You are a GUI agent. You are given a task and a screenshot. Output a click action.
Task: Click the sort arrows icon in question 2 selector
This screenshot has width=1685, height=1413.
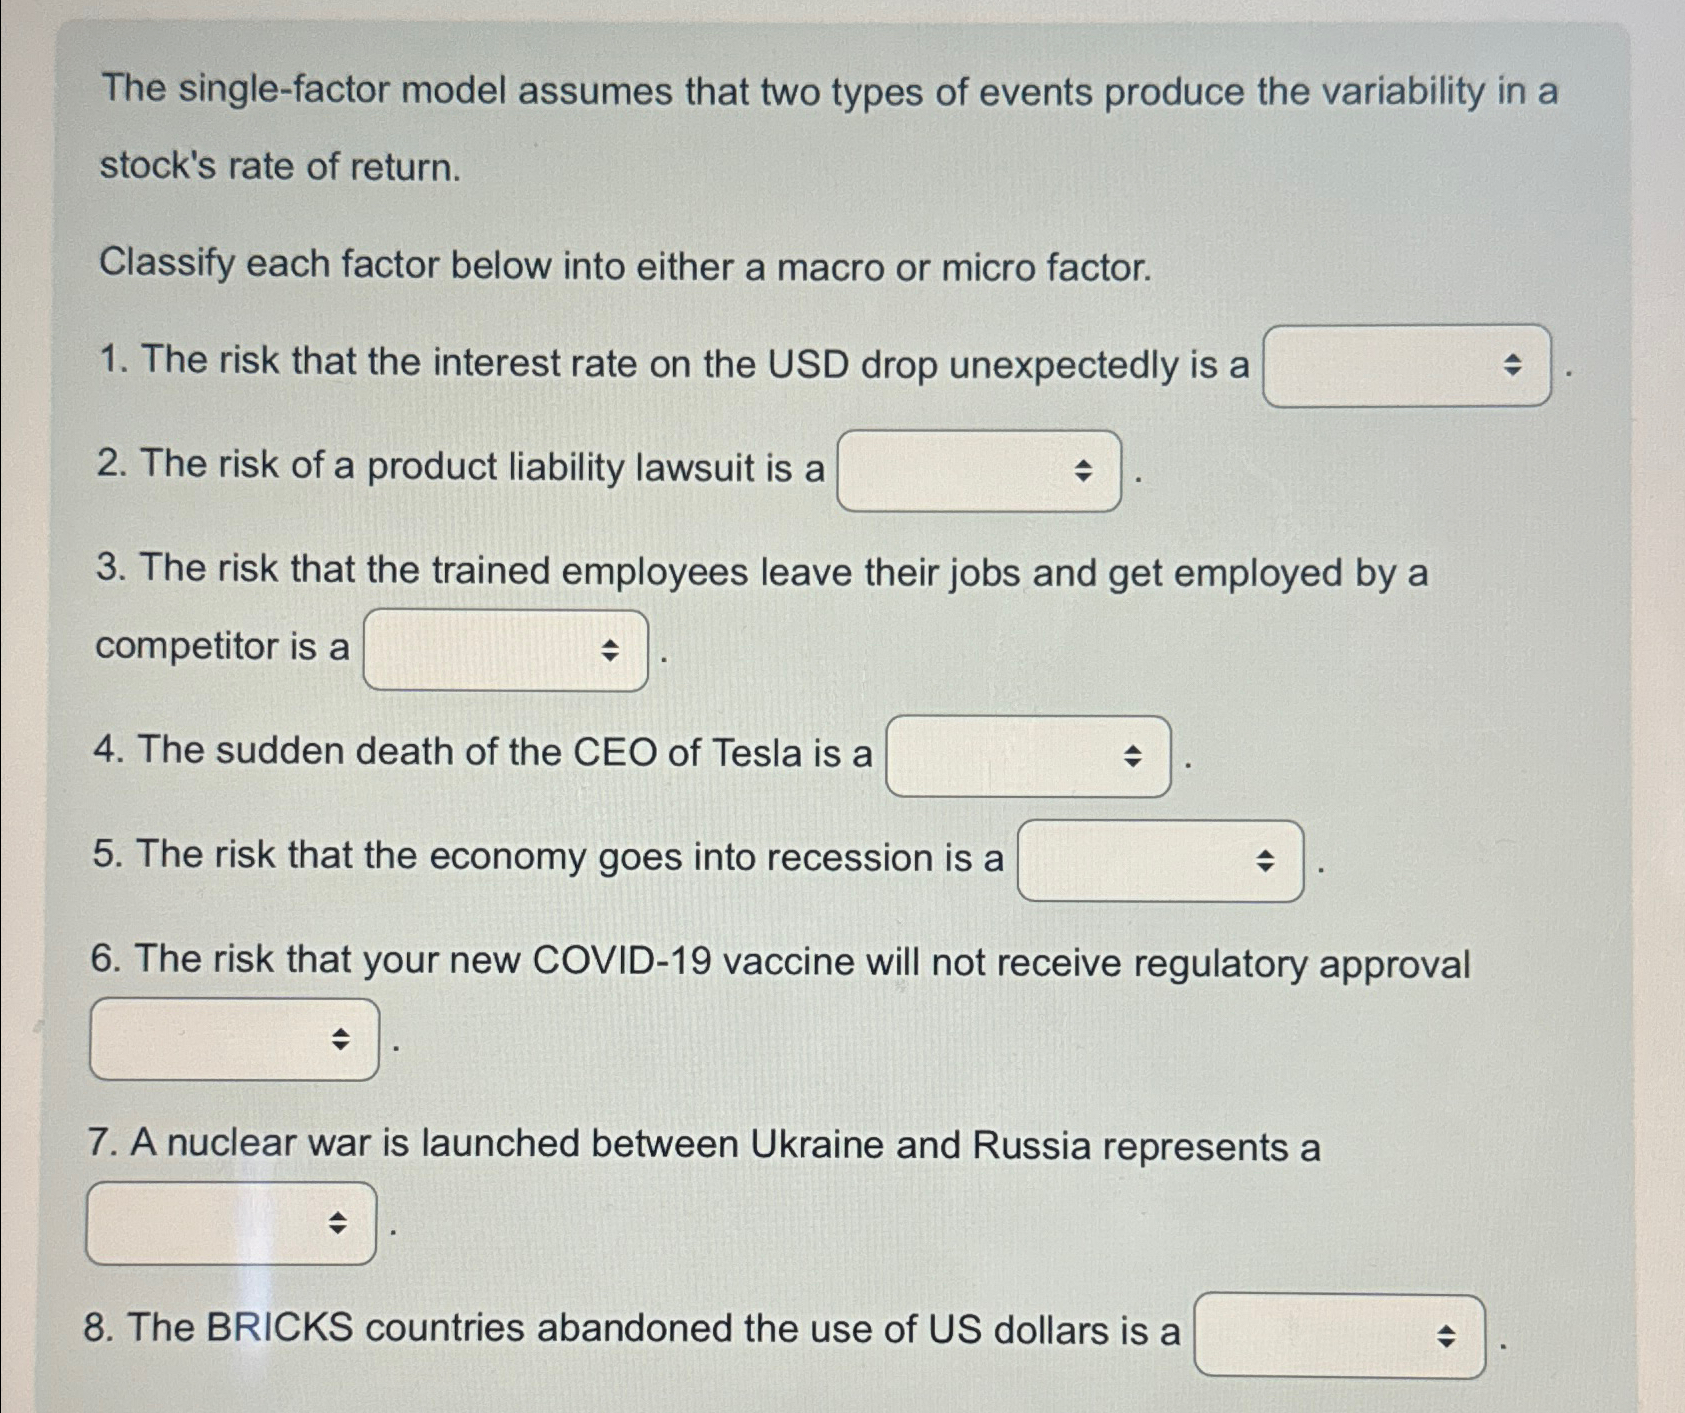1083,470
